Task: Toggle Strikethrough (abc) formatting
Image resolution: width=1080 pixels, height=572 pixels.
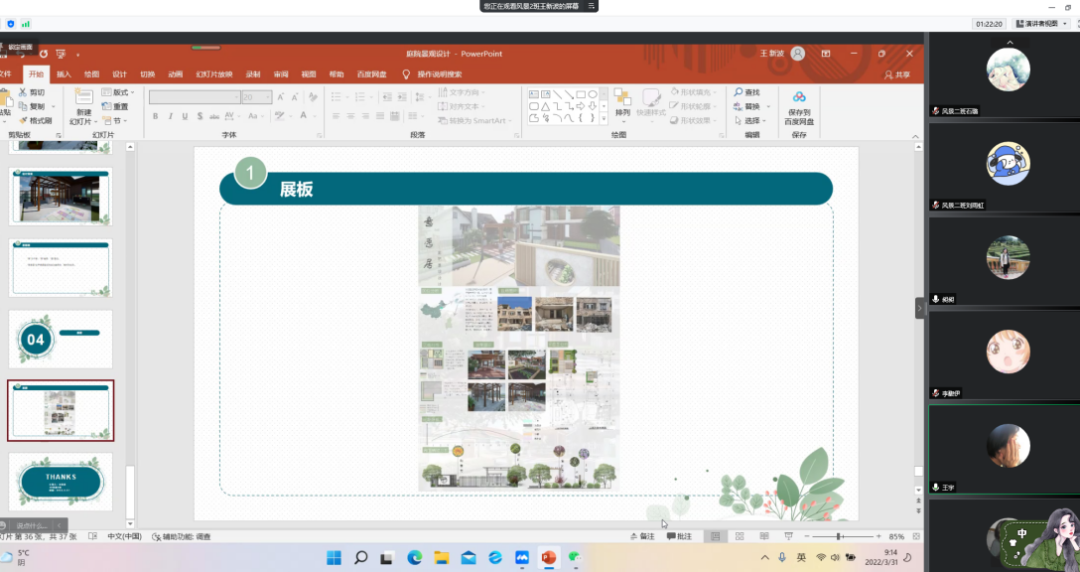Action: (214, 116)
